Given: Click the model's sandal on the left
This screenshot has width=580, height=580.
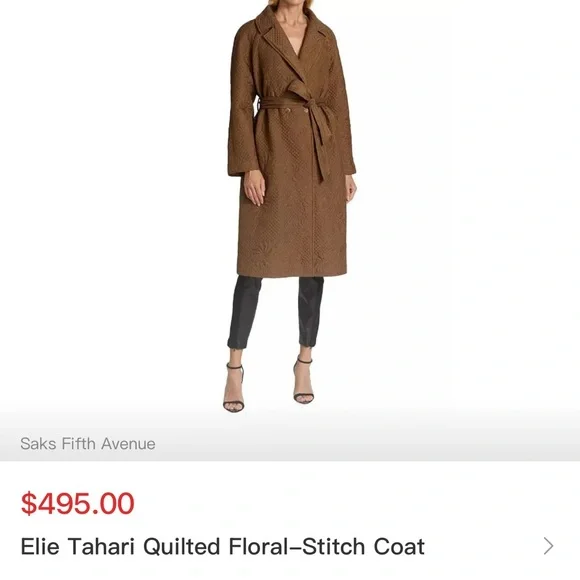Looking at the screenshot, I should [234, 388].
